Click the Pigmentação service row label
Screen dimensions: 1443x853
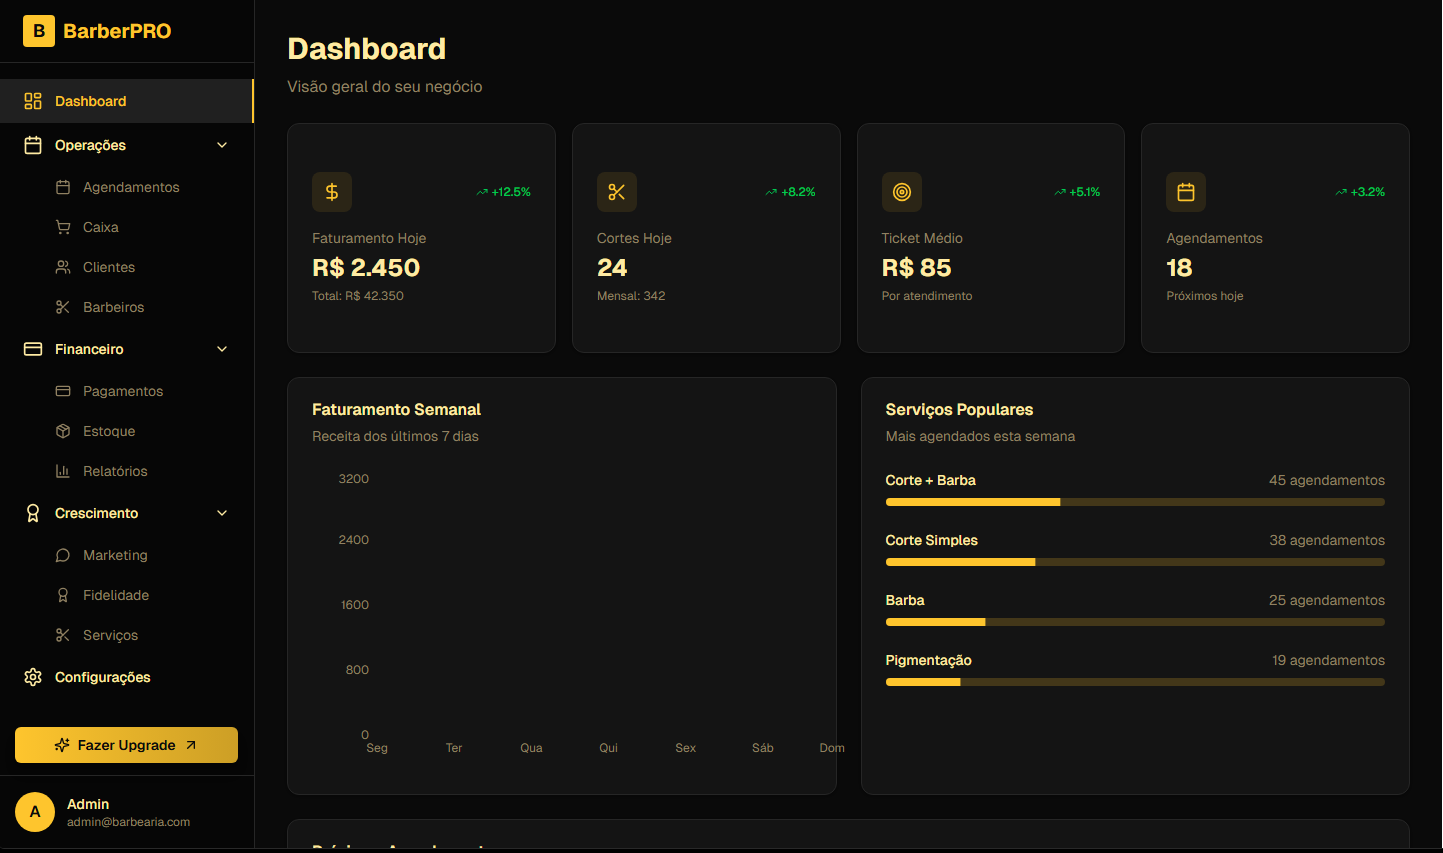point(928,660)
